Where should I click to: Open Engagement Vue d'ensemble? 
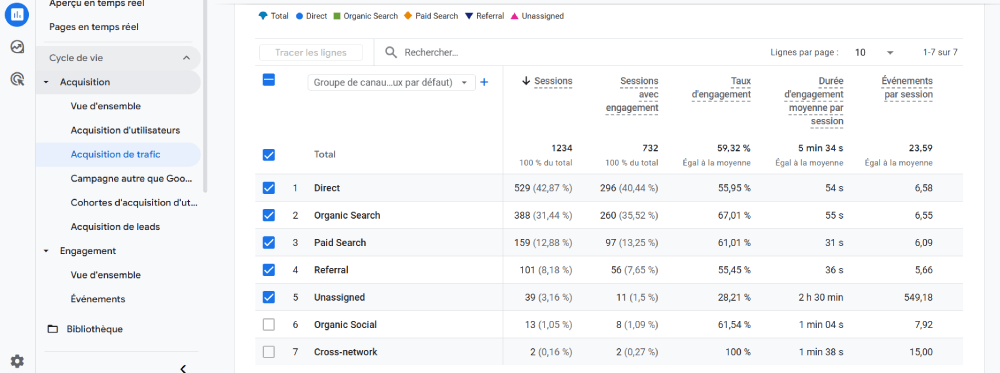106,275
